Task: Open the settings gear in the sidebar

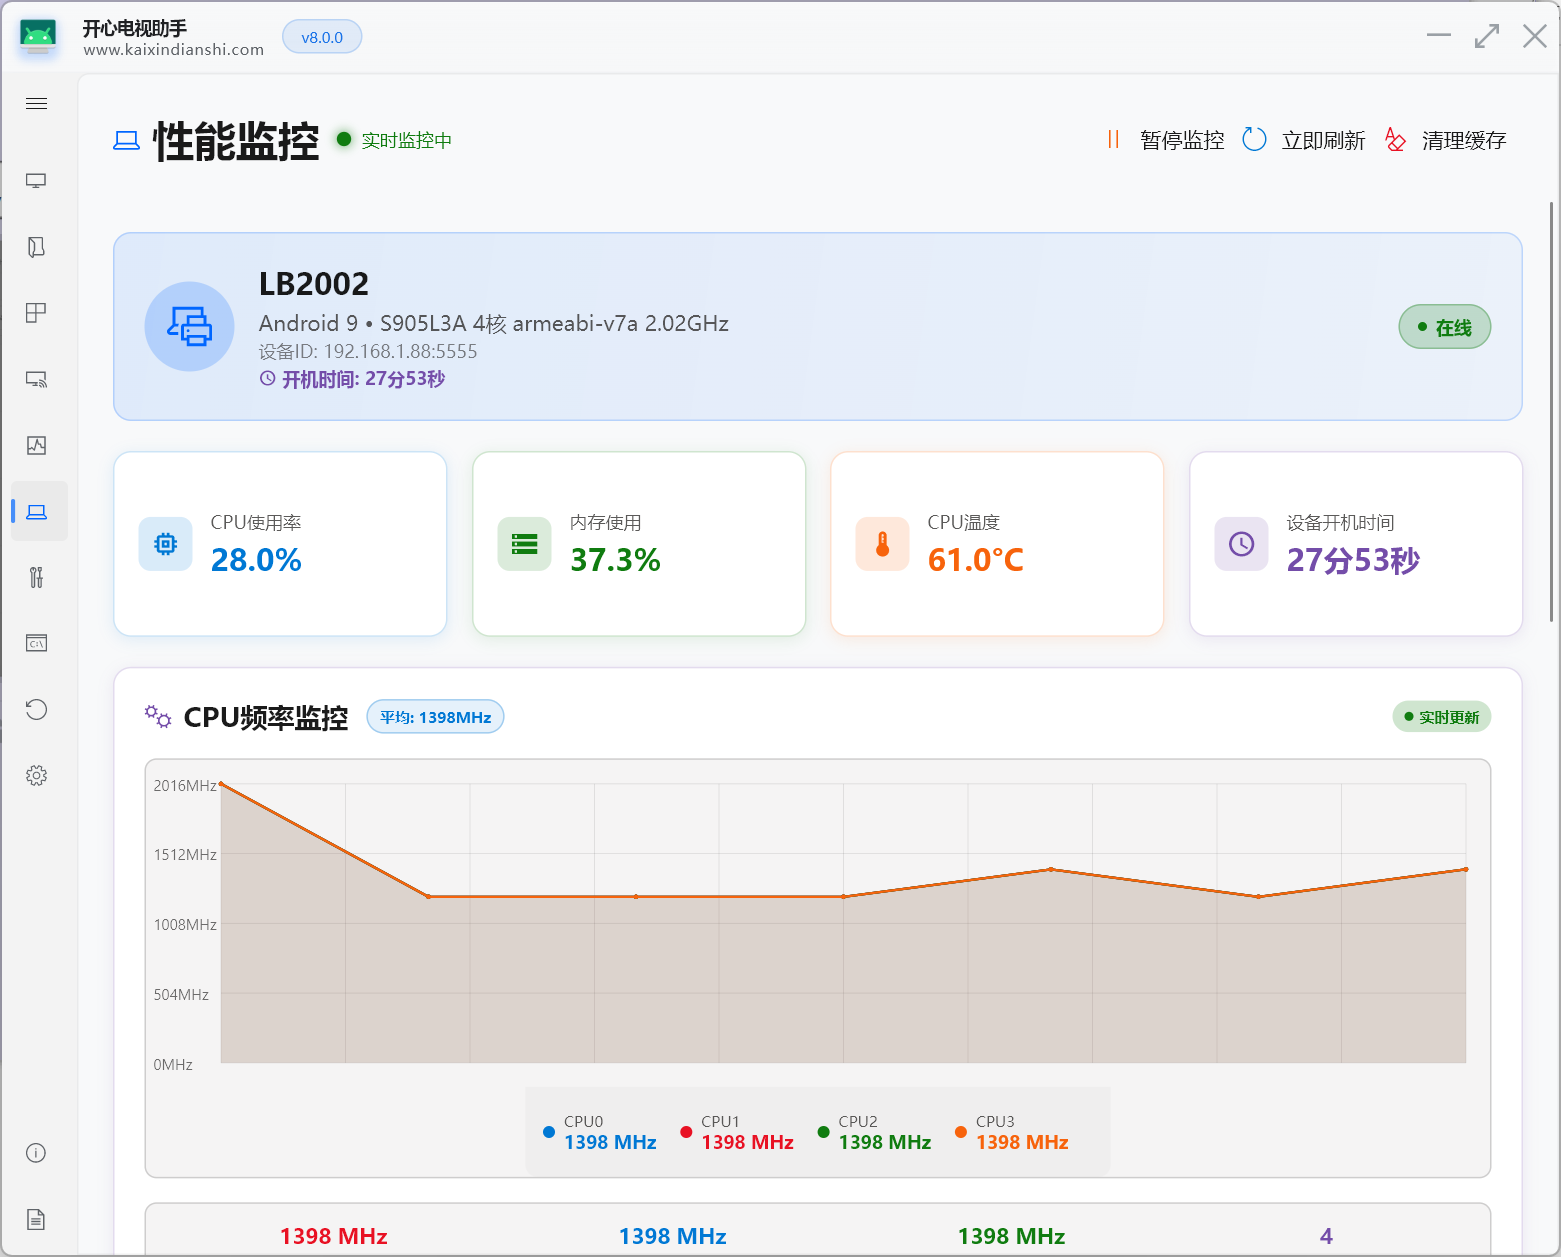Action: (x=37, y=775)
